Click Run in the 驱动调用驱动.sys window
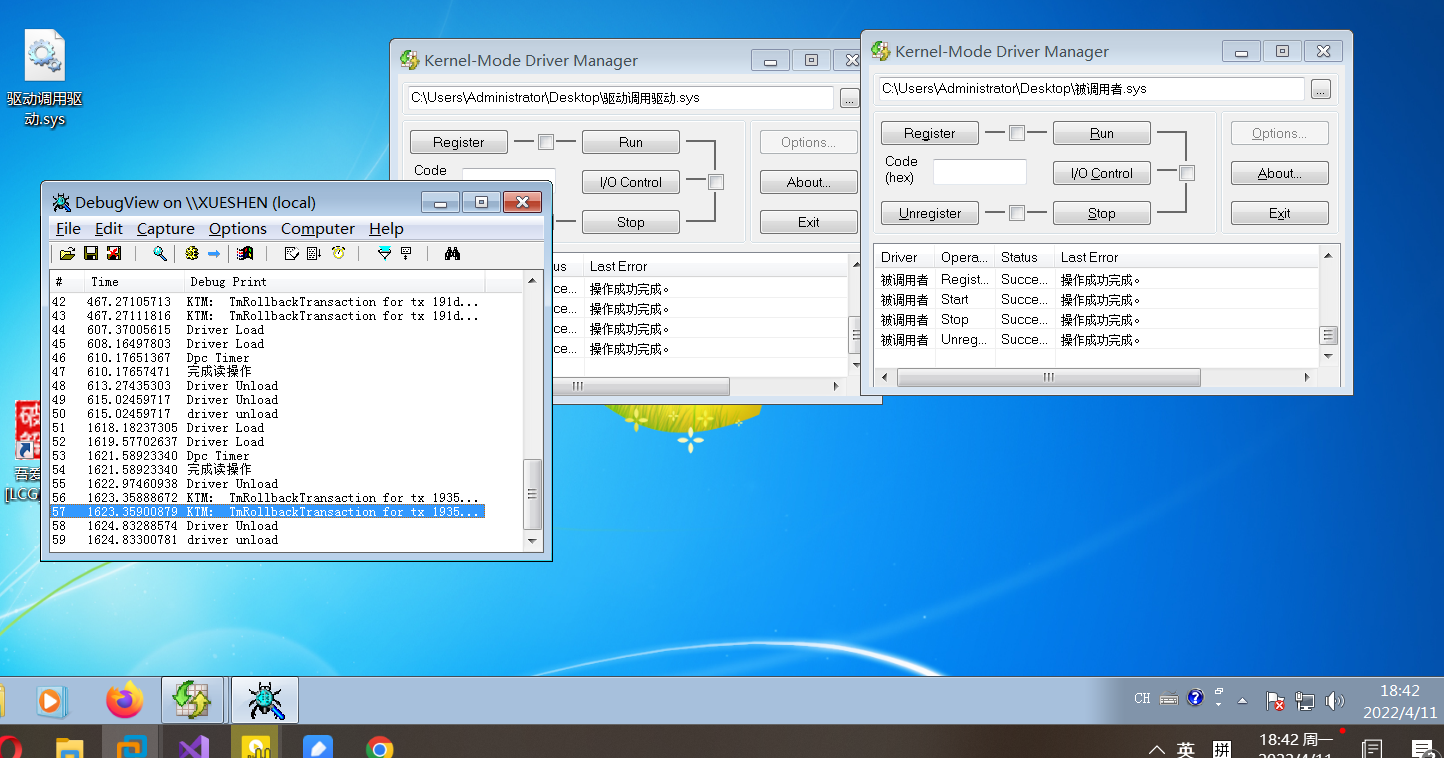This screenshot has height=758, width=1444. coord(631,142)
